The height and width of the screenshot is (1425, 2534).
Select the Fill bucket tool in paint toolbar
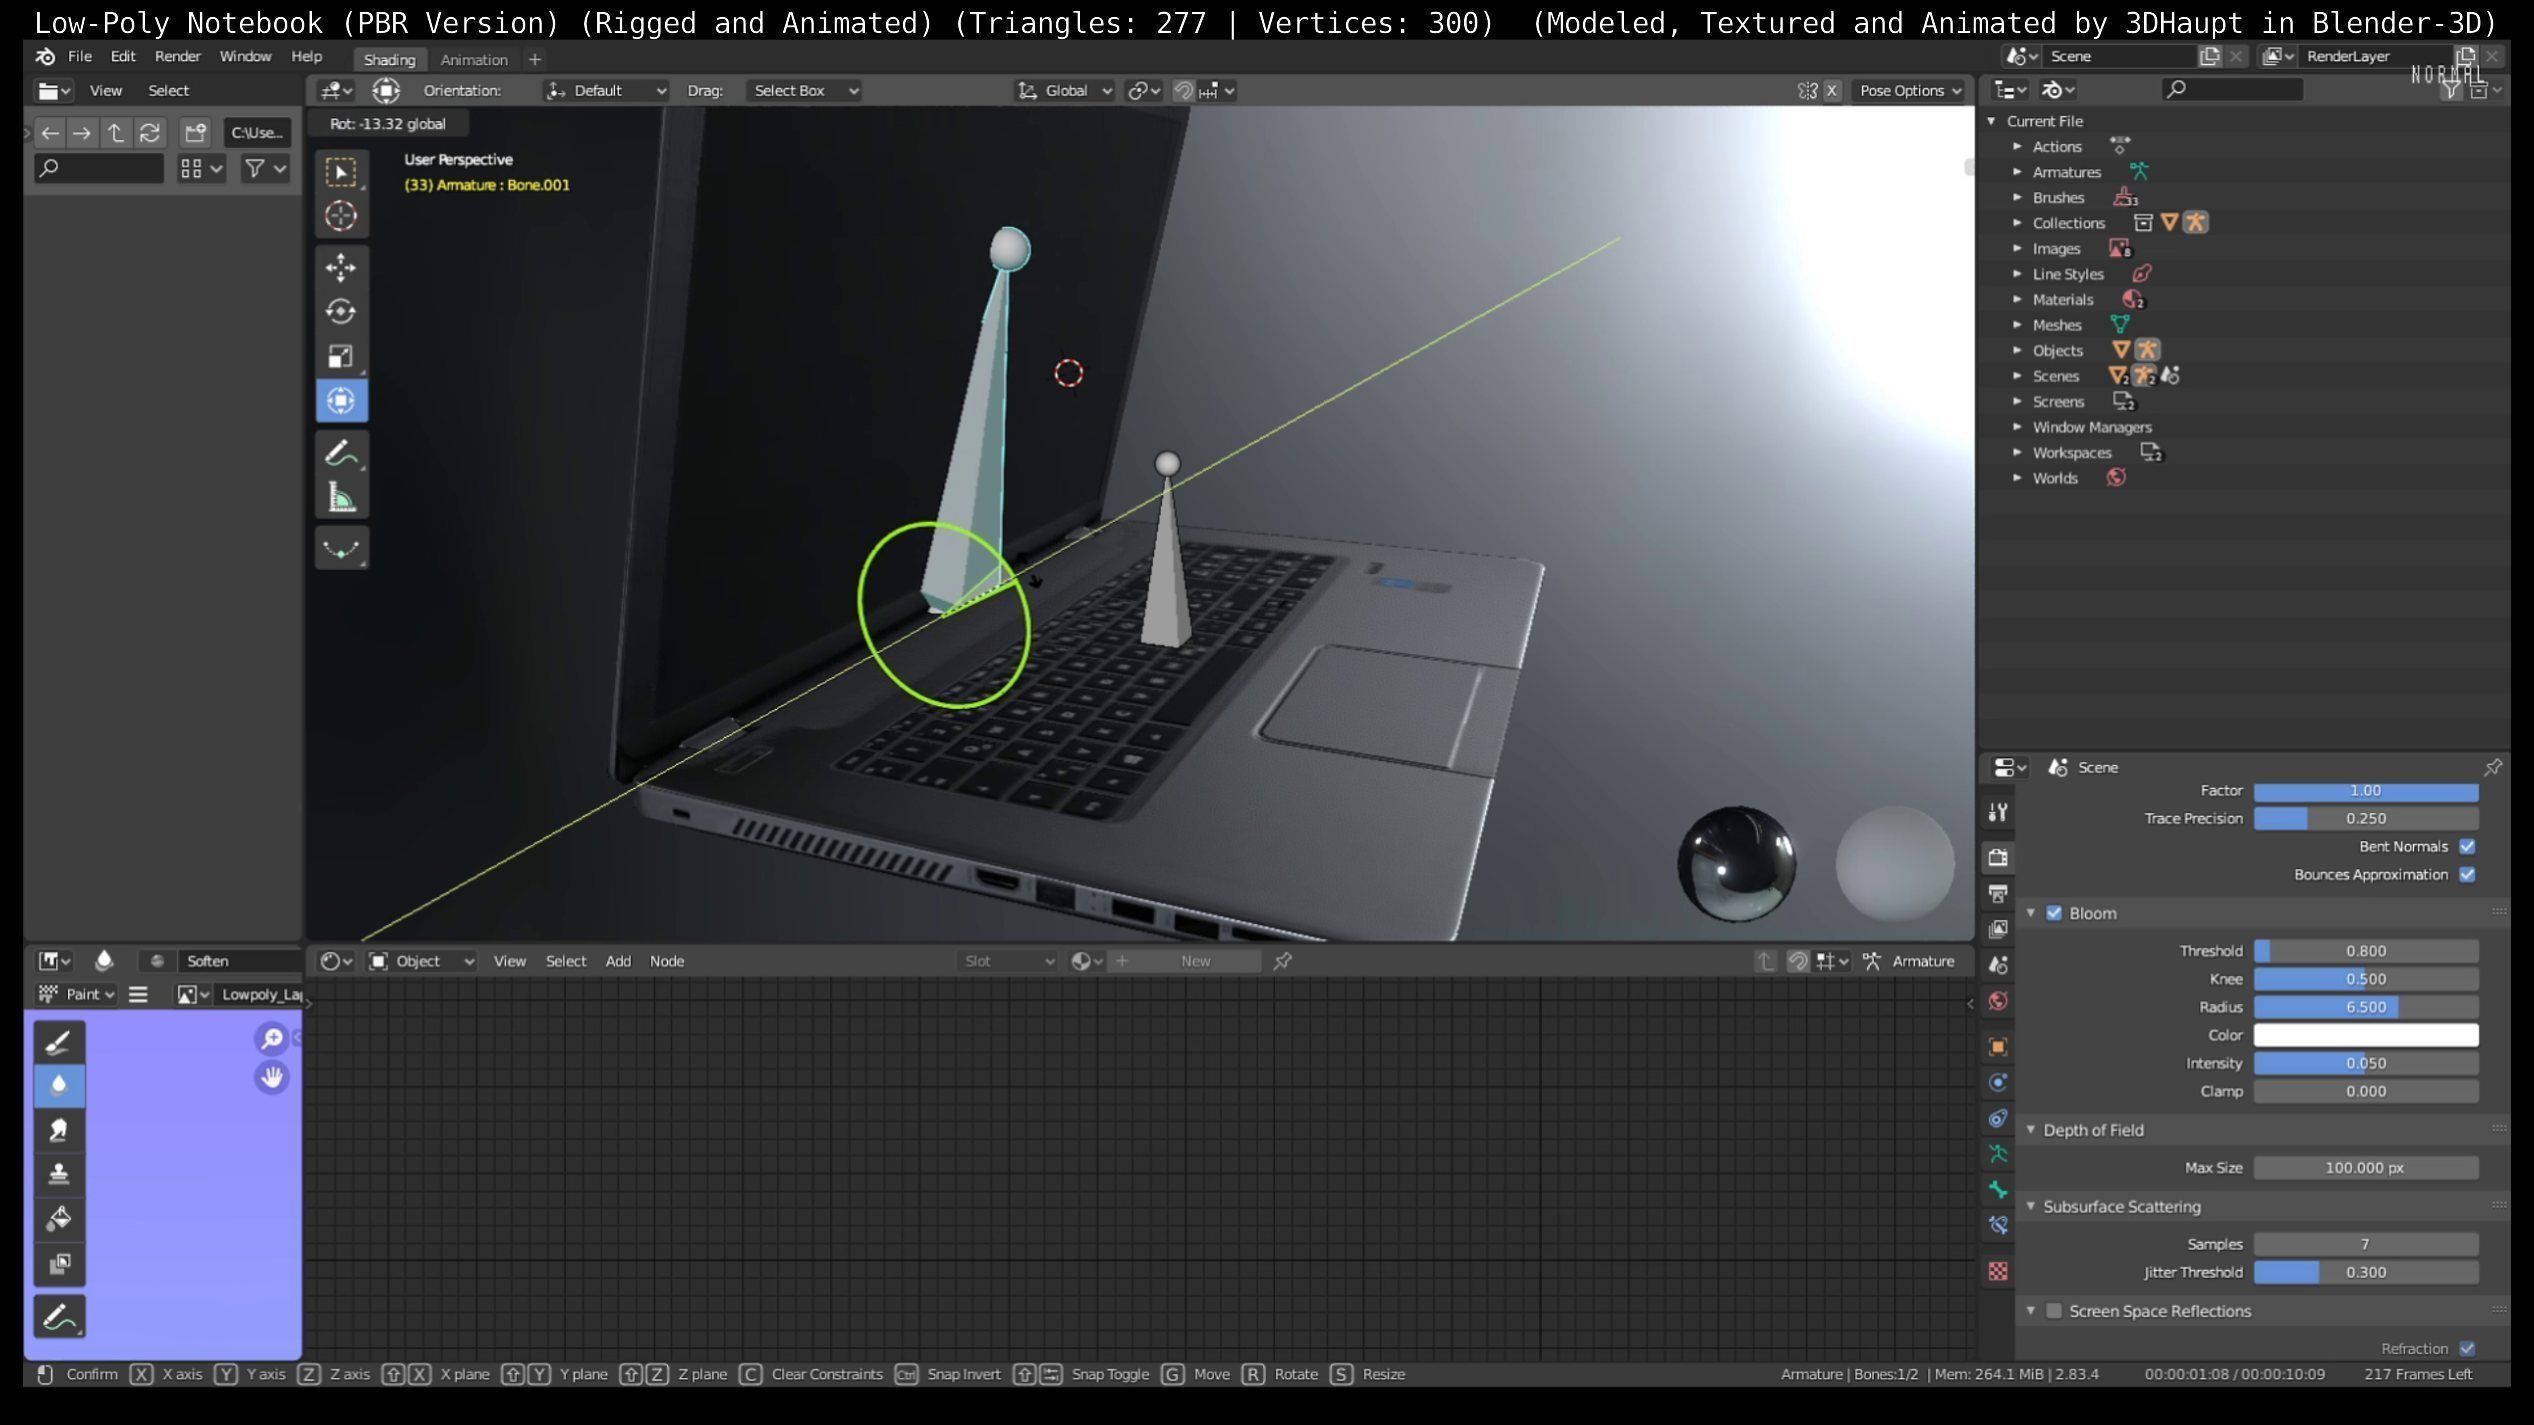[59, 1218]
